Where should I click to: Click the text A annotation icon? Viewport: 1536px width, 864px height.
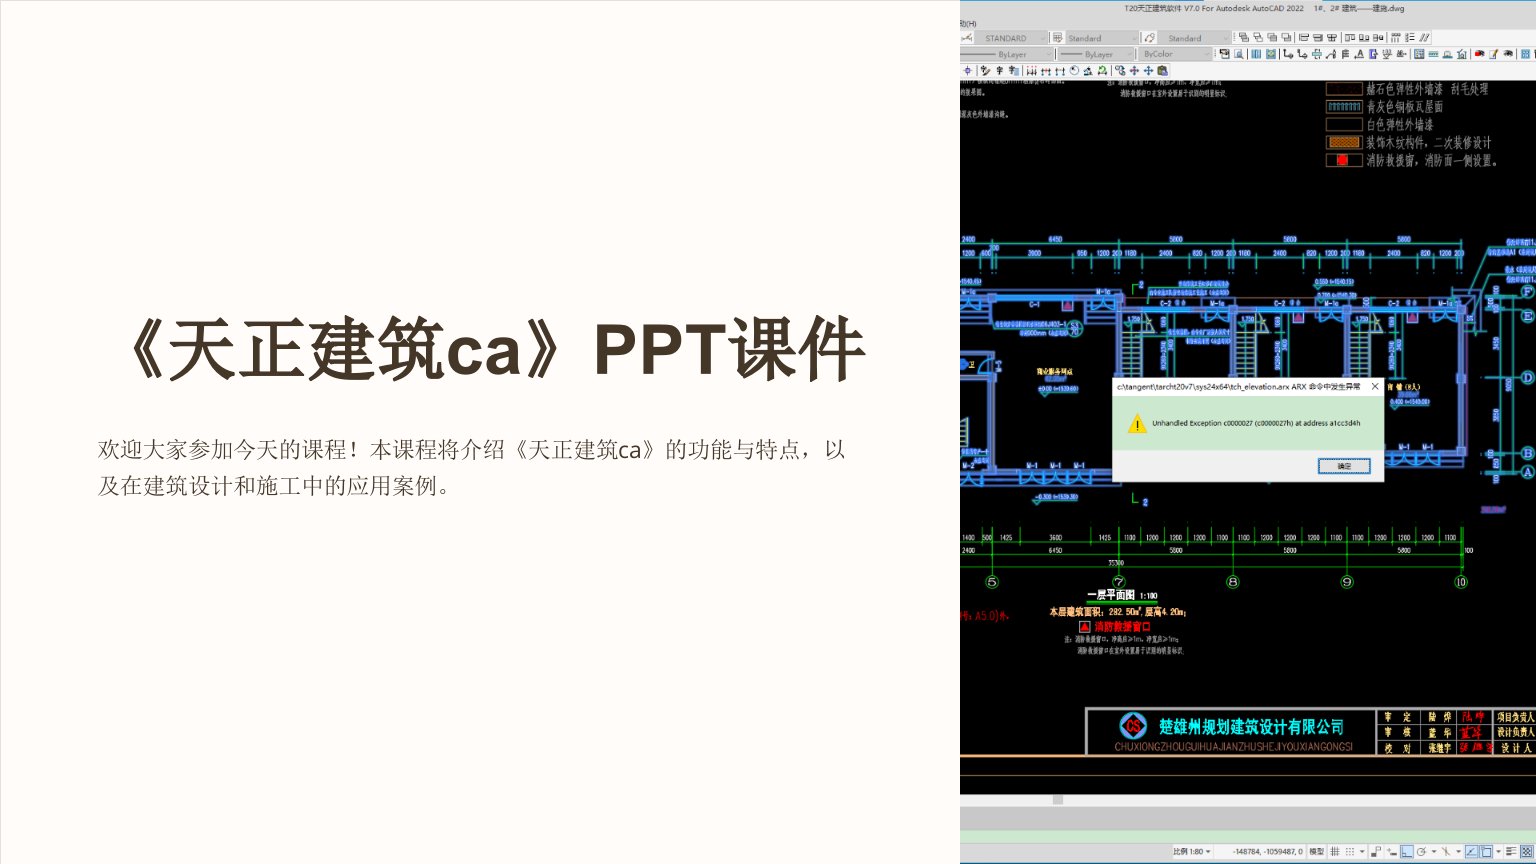(1359, 54)
